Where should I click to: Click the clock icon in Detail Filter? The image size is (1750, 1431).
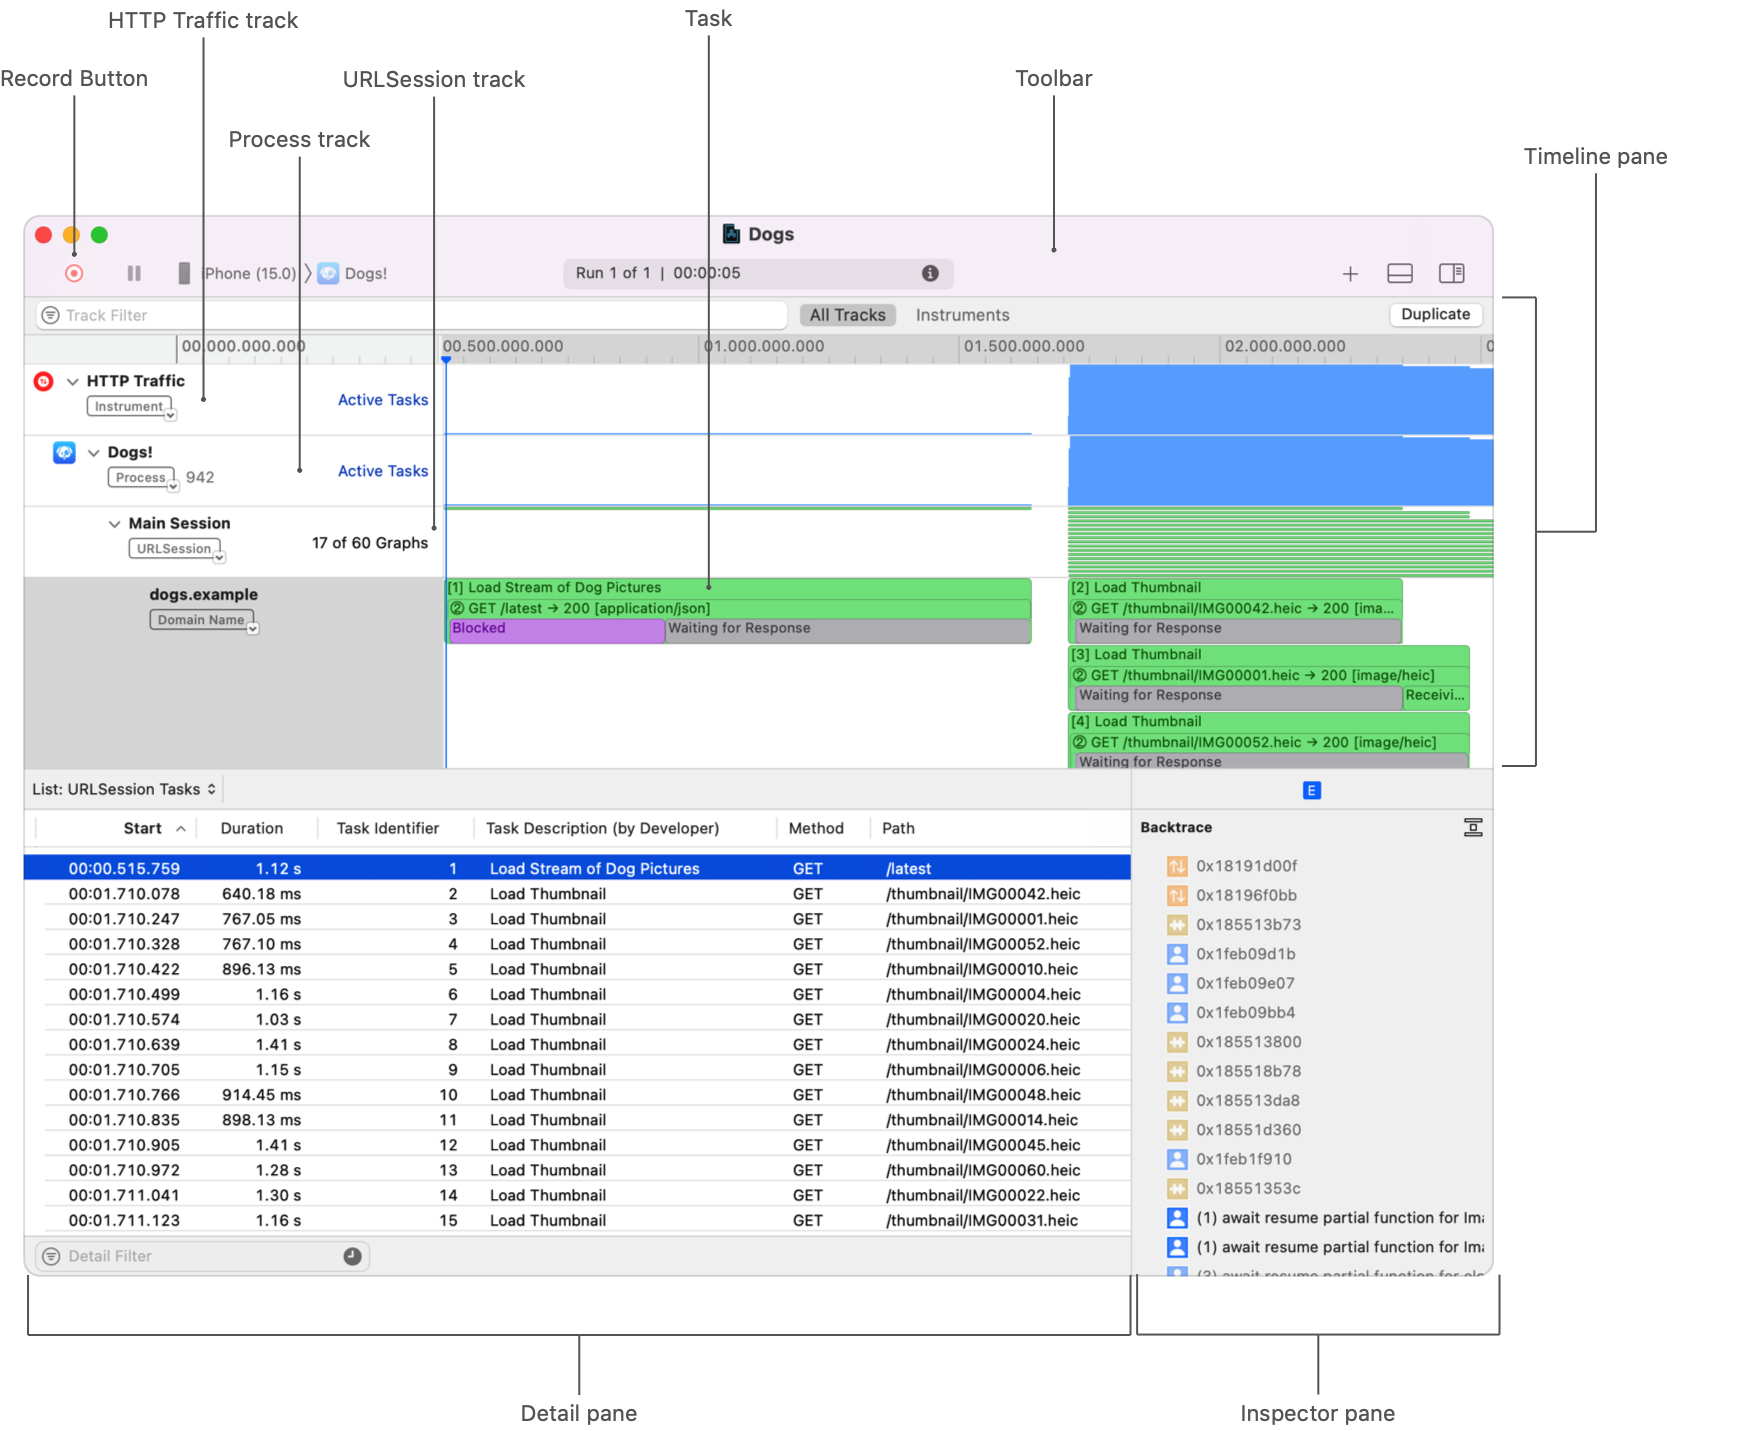pos(351,1255)
